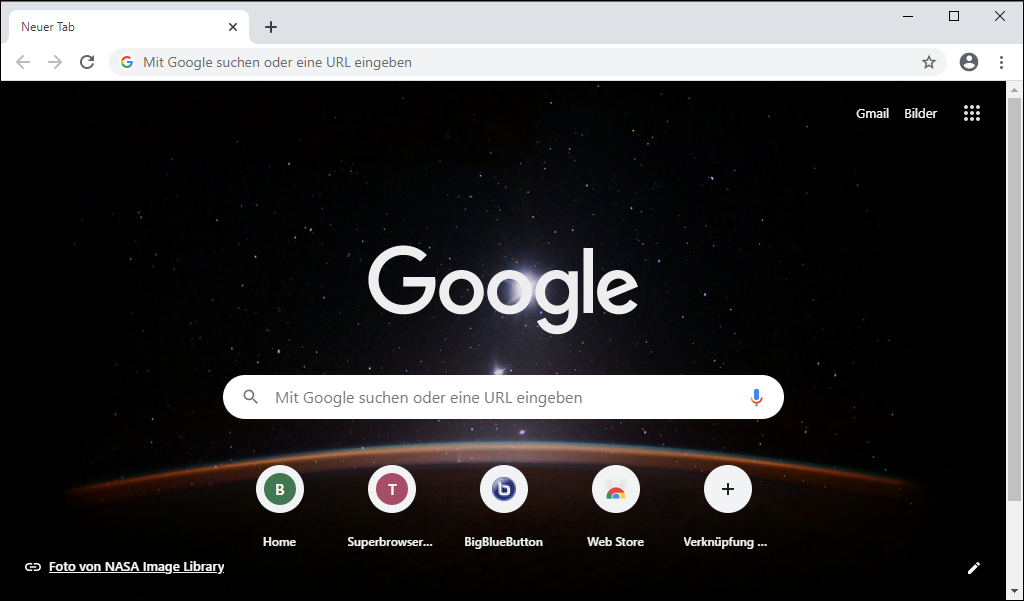Open the Google apps grid
Screen dimensions: 1024x601
[x=971, y=113]
